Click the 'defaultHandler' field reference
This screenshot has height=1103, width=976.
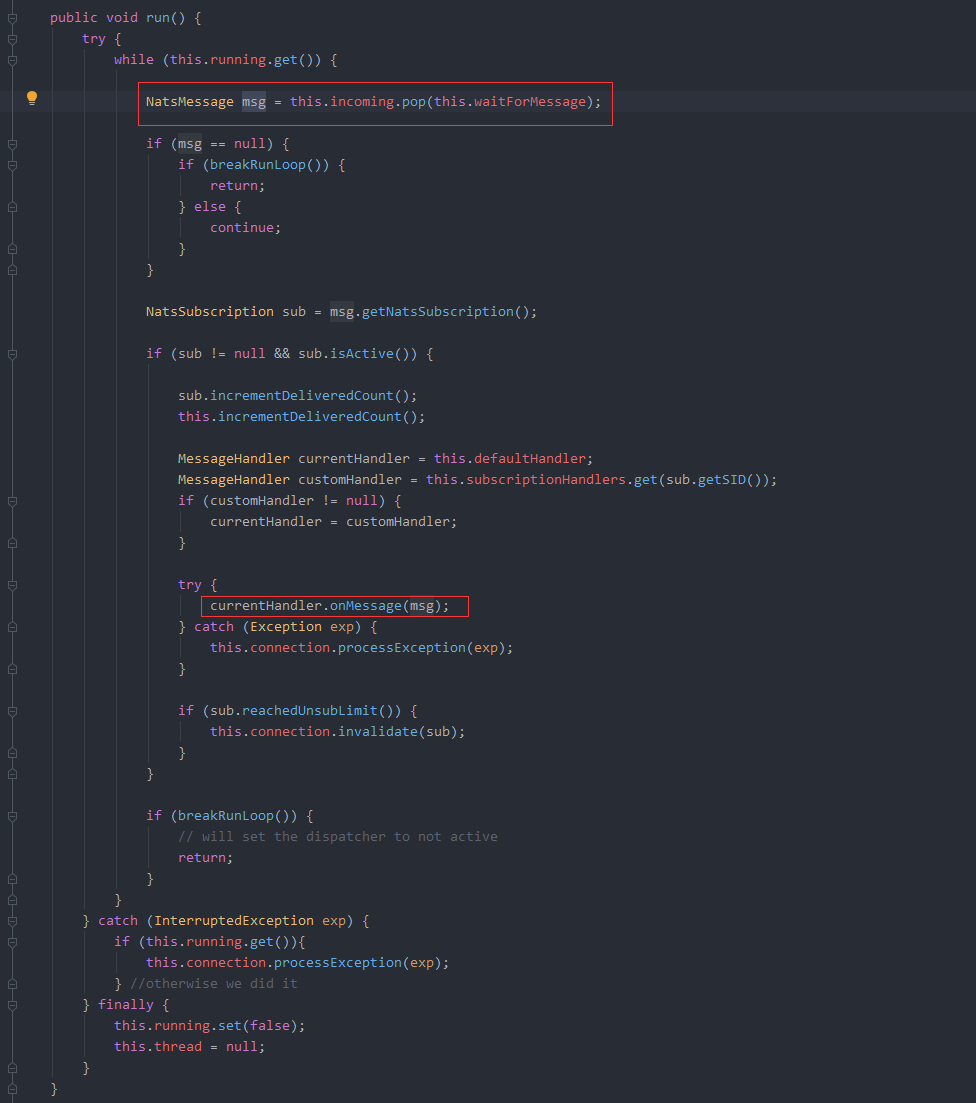(x=529, y=459)
